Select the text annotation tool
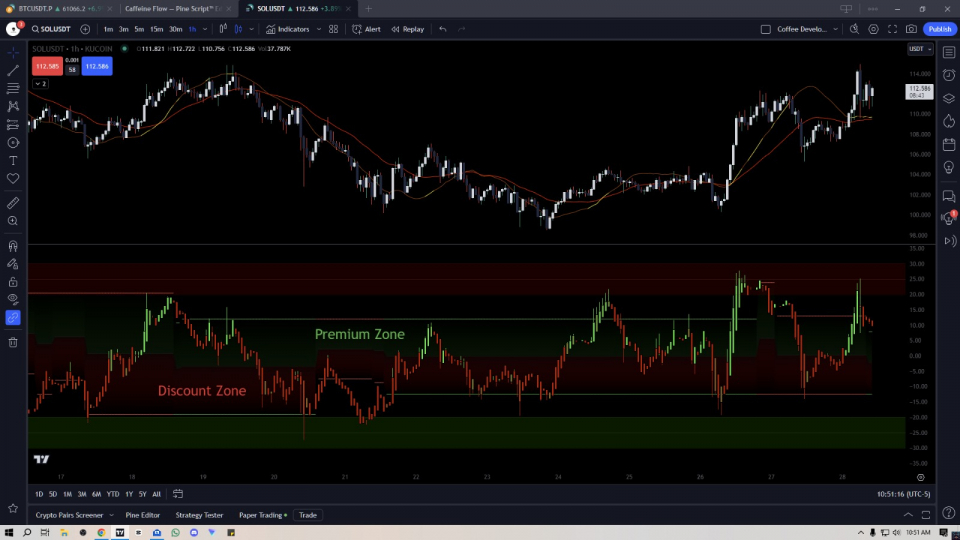Image resolution: width=960 pixels, height=540 pixels. [x=13, y=160]
